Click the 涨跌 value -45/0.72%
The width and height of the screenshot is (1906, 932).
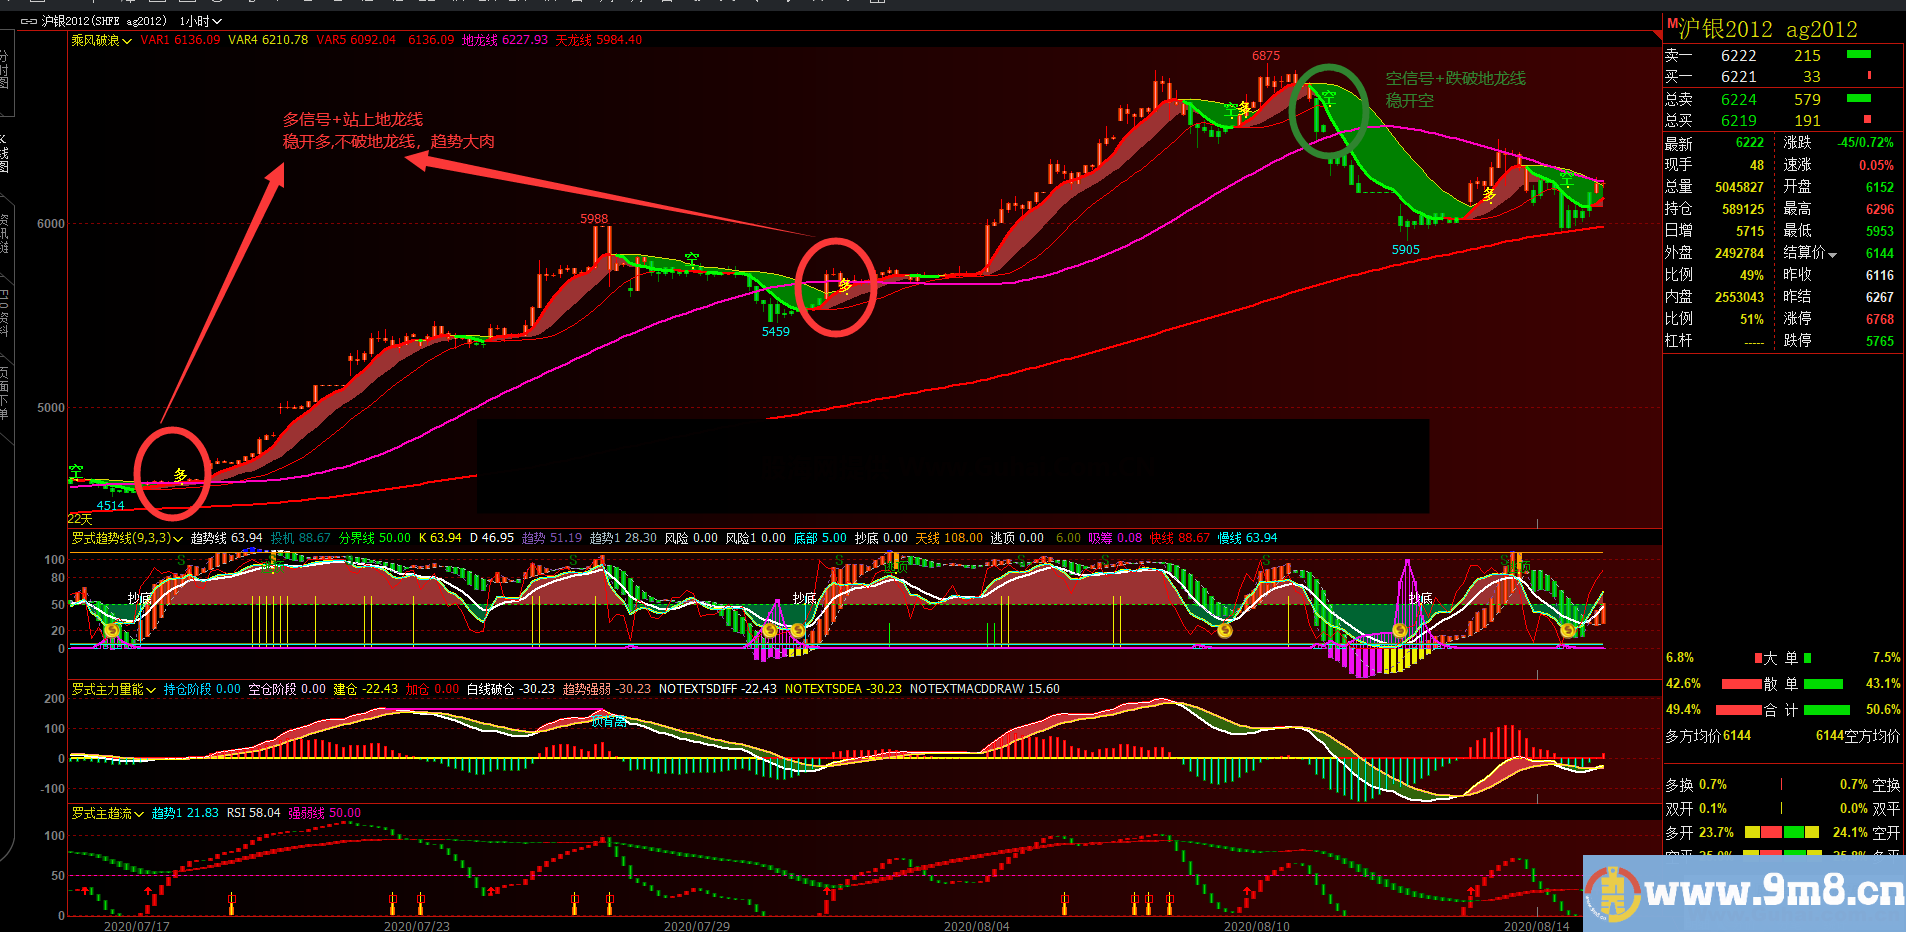pyautogui.click(x=1865, y=143)
